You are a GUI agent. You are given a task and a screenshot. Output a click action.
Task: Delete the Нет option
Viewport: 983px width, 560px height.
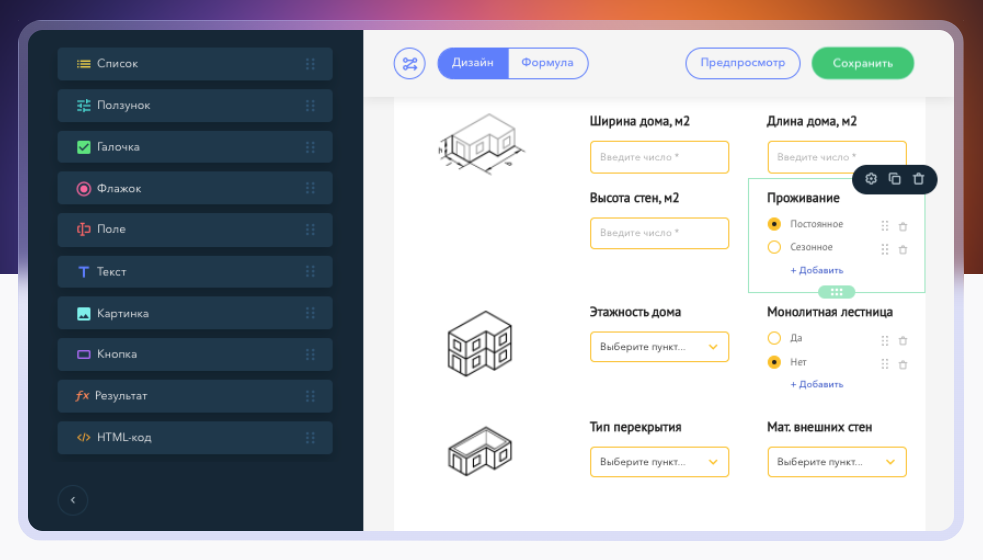pos(903,364)
